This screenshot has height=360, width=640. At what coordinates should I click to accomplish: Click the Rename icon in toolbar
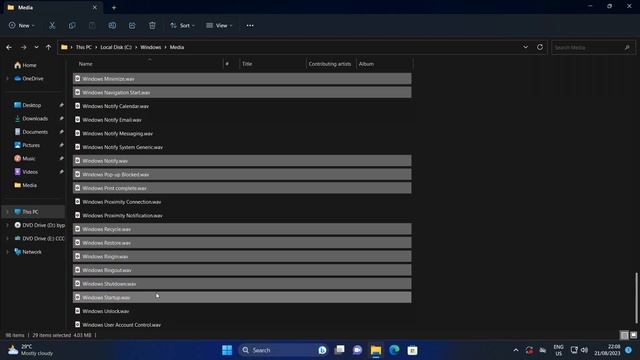[x=112, y=25]
